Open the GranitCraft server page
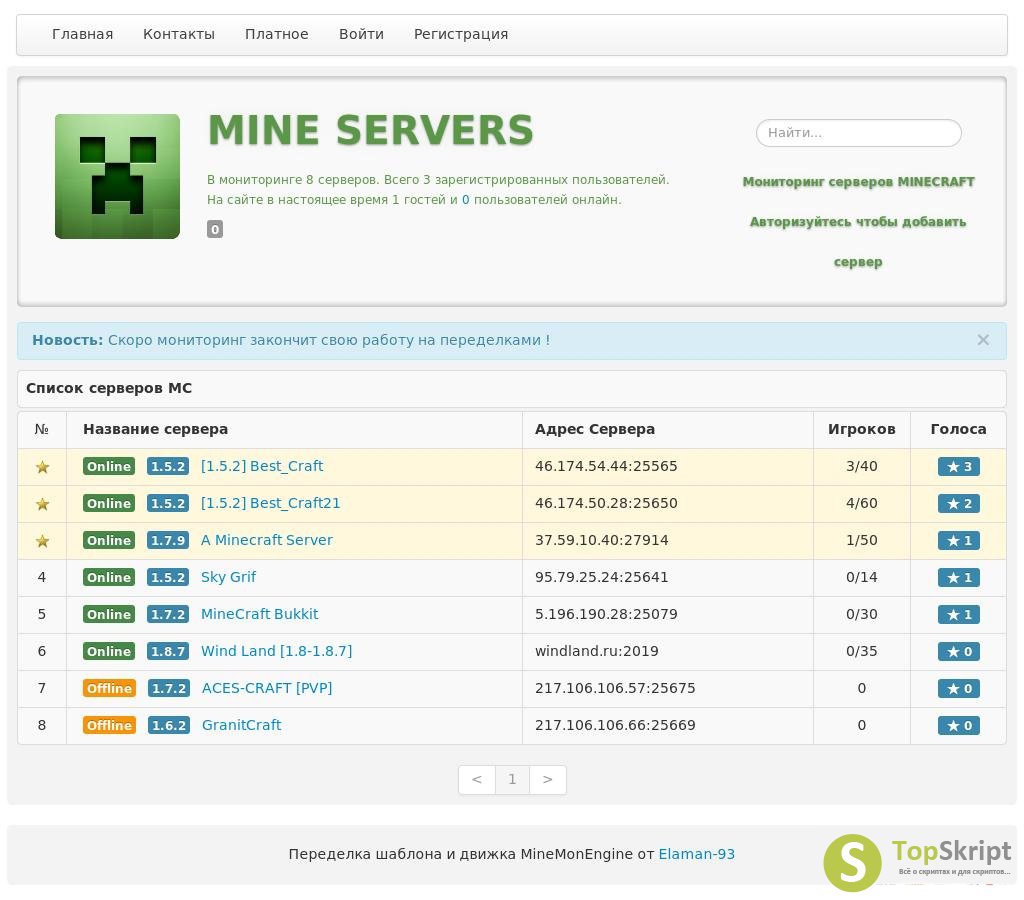The width and height of the screenshot is (1024, 900). coord(242,725)
